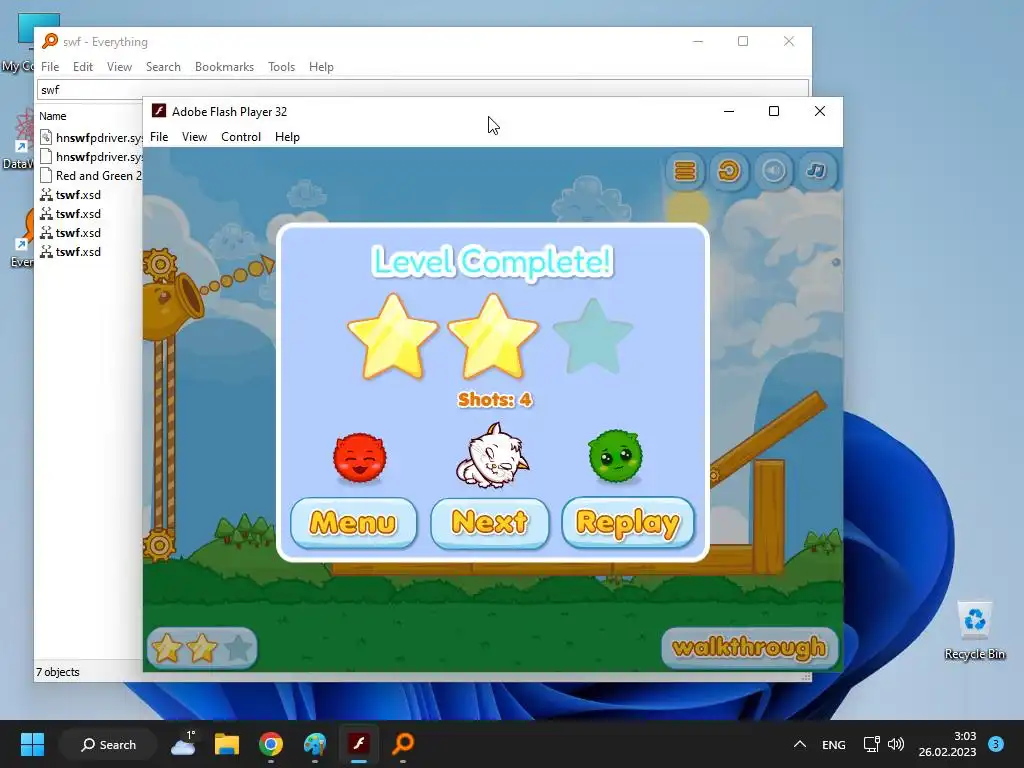The width and height of the screenshot is (1024, 768).
Task: Click the Menu button in Level Complete
Action: click(x=353, y=522)
